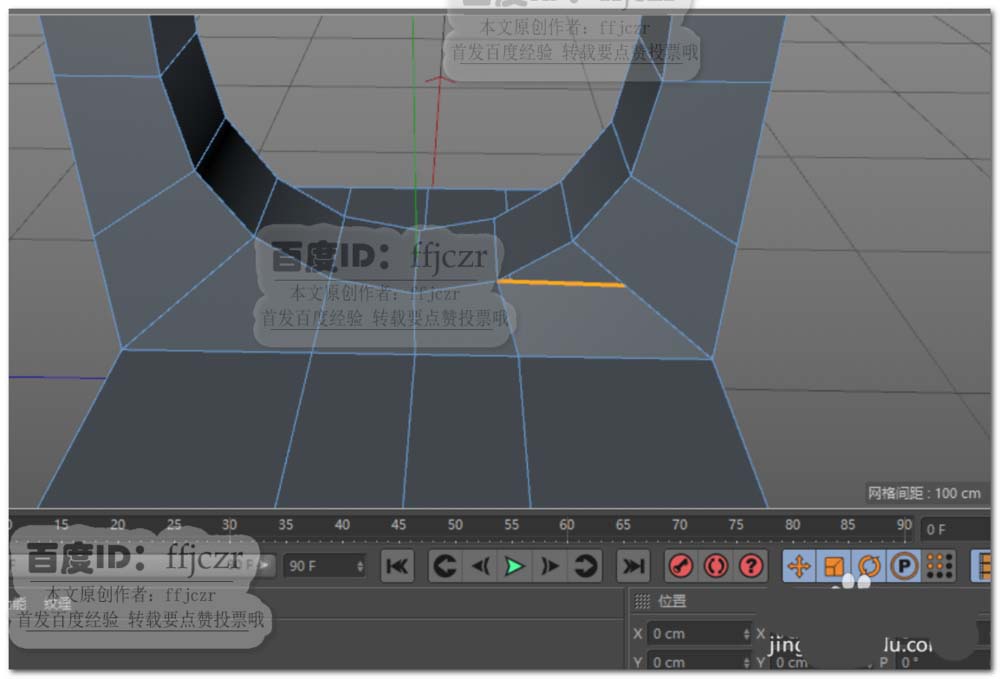Click frame 60 on the timeline ruler
Image resolution: width=1000 pixels, height=679 pixels.
point(566,525)
